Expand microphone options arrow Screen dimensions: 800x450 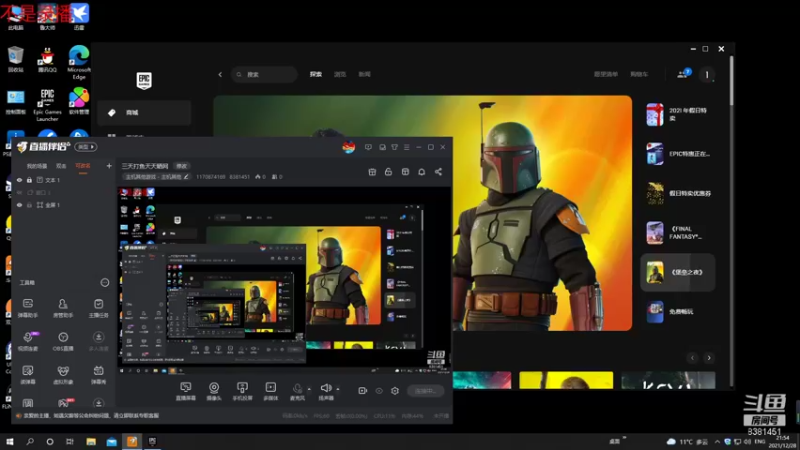(x=309, y=389)
